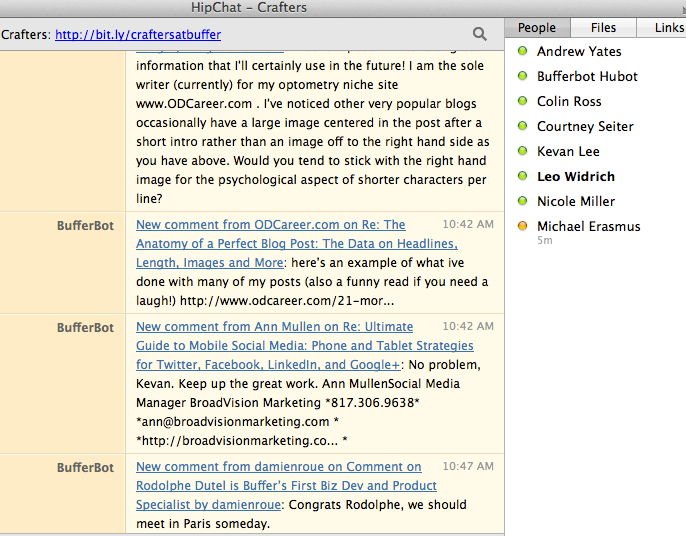The image size is (686, 536).
Task: Select Colin Ross in people list
Action: tap(569, 101)
